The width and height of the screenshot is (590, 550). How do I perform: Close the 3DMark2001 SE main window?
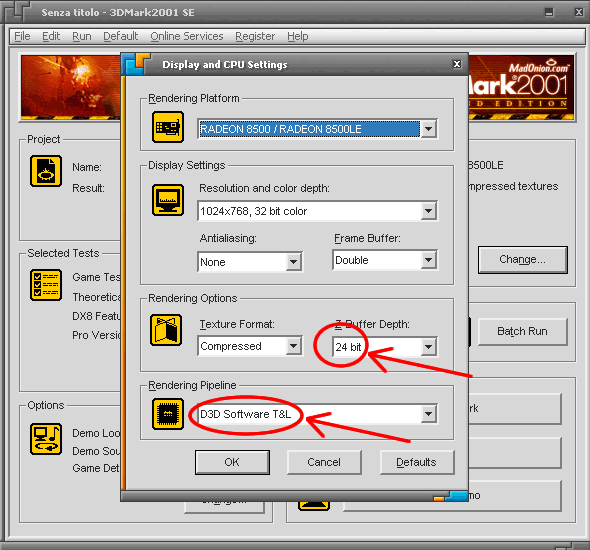(x=579, y=12)
